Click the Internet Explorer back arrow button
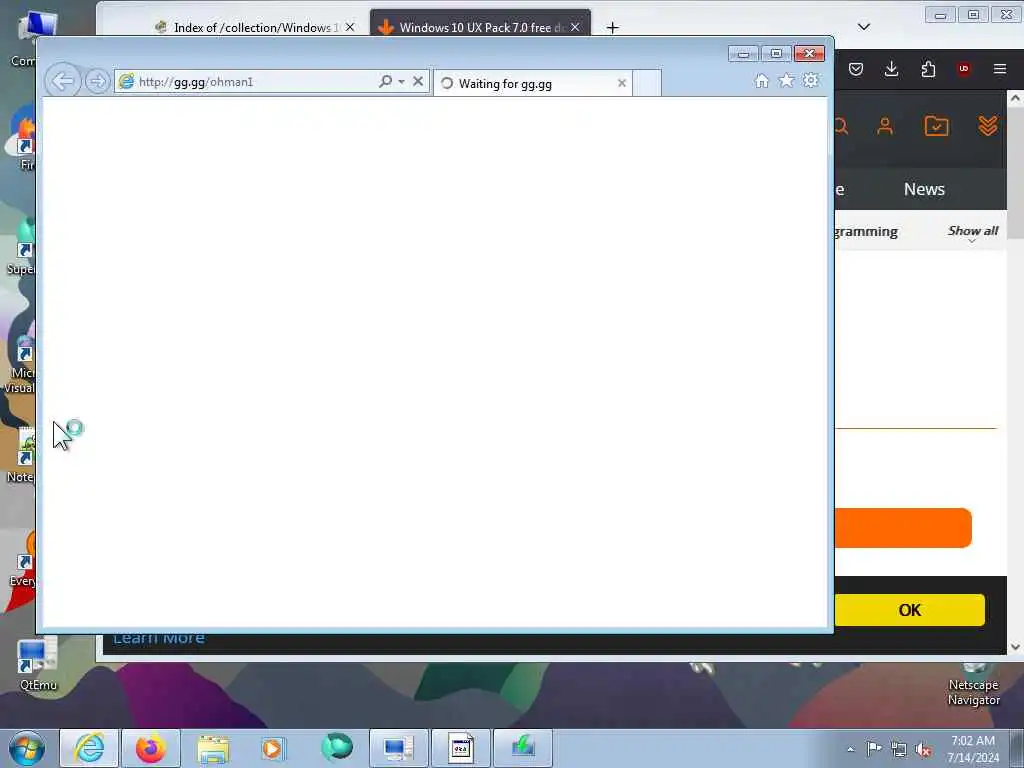Screen dimensions: 1024x768 pyautogui.click(x=63, y=81)
